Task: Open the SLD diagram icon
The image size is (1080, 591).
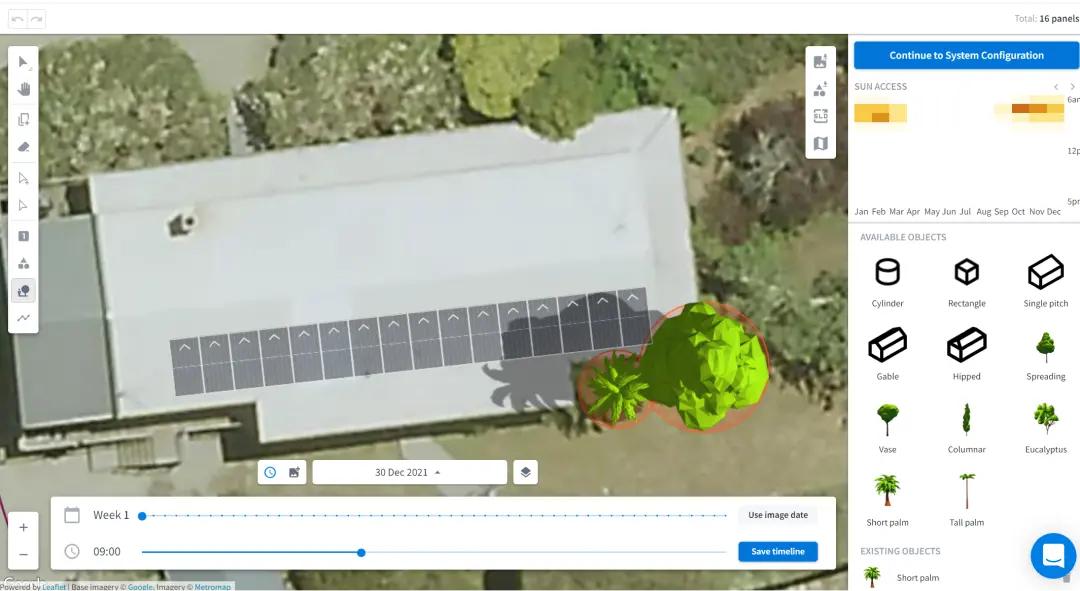Action: [820, 116]
